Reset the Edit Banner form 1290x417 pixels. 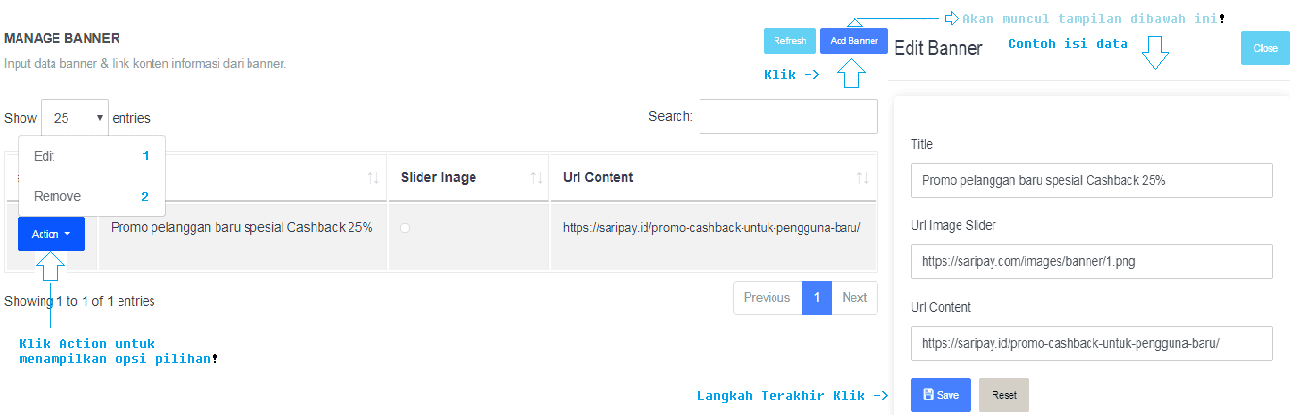coord(1003,395)
